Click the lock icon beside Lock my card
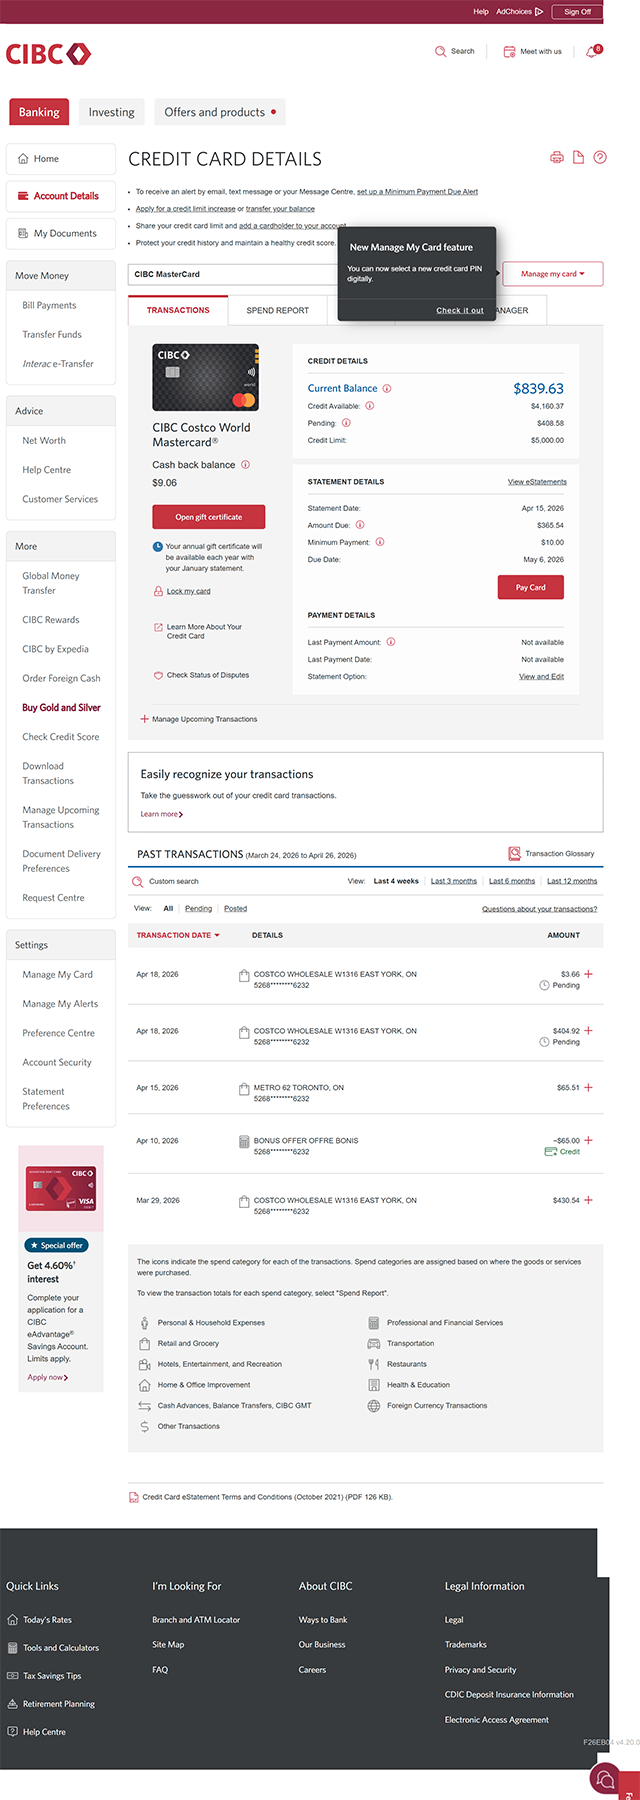 pos(158,591)
